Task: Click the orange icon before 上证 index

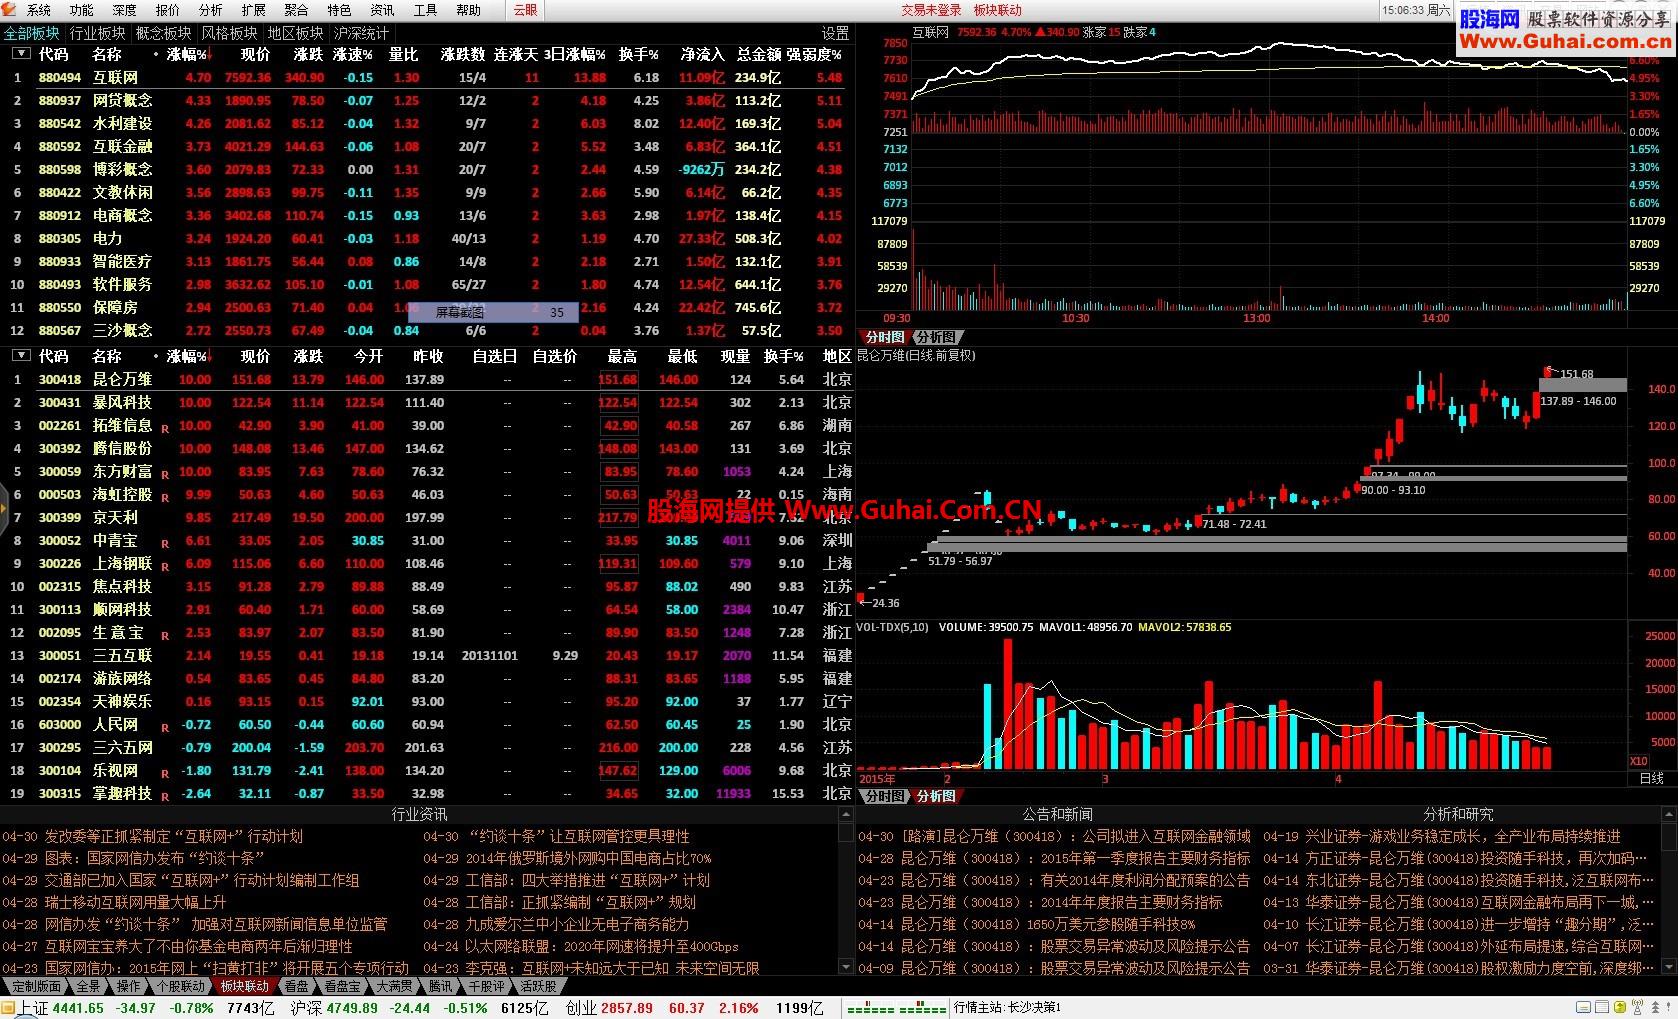Action: (9, 1008)
